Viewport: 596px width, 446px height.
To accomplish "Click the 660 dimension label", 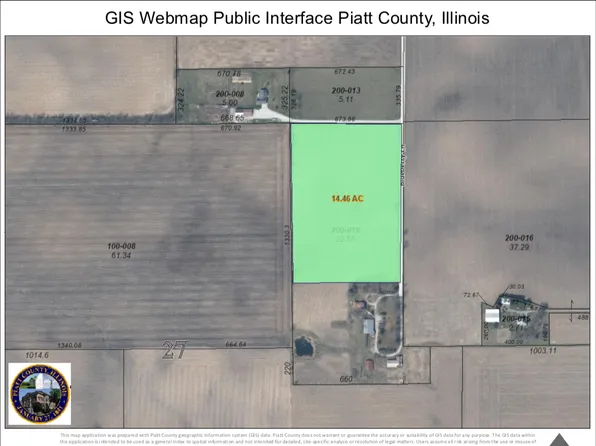I will (346, 379).
